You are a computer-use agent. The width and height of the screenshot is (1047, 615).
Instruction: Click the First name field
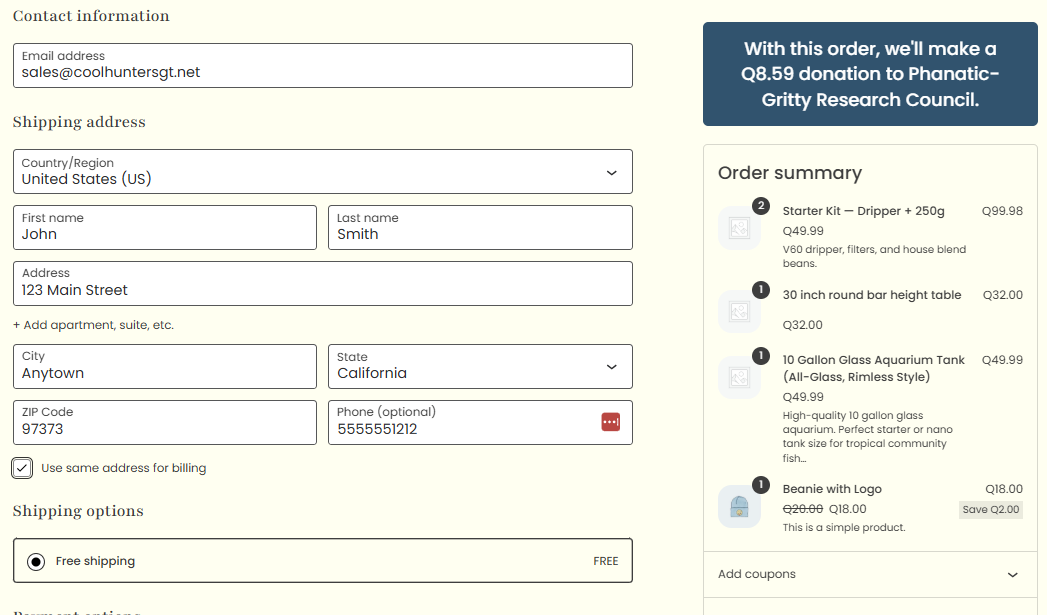coord(165,228)
